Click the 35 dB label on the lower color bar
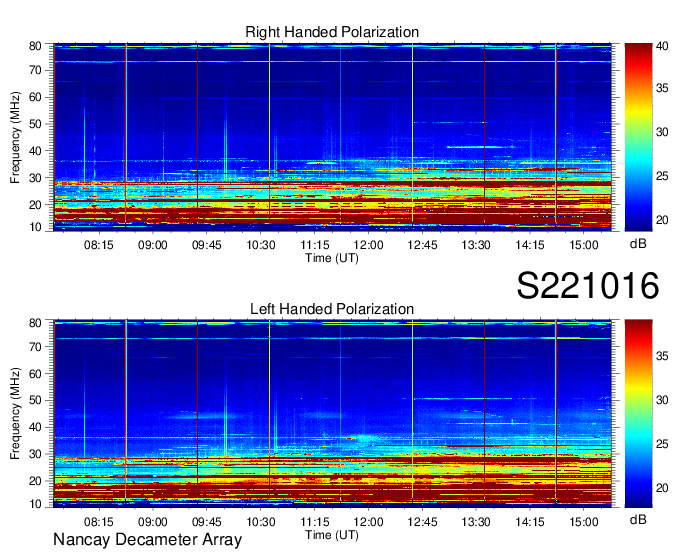 click(662, 356)
